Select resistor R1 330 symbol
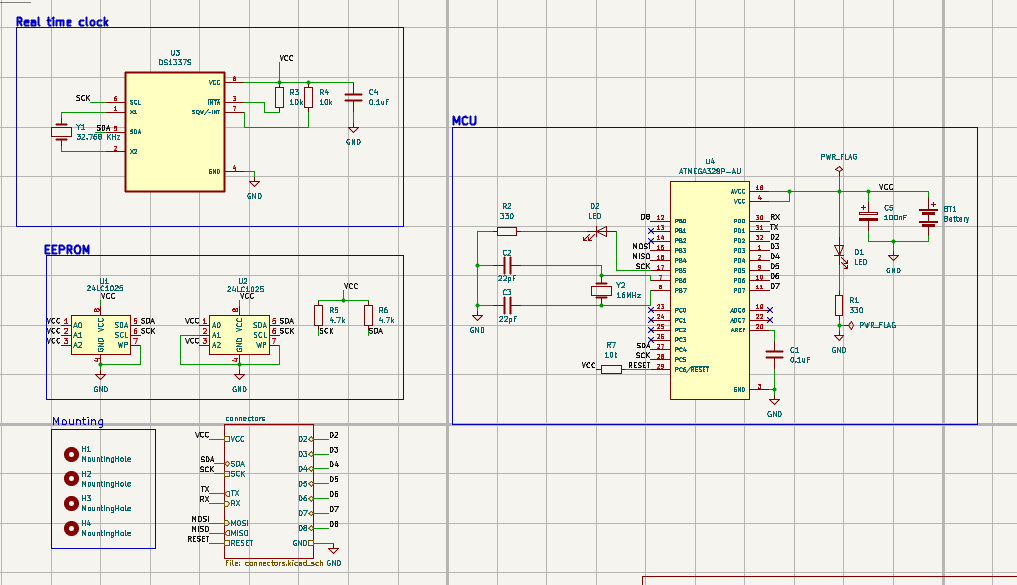The width and height of the screenshot is (1017, 585). tap(839, 305)
